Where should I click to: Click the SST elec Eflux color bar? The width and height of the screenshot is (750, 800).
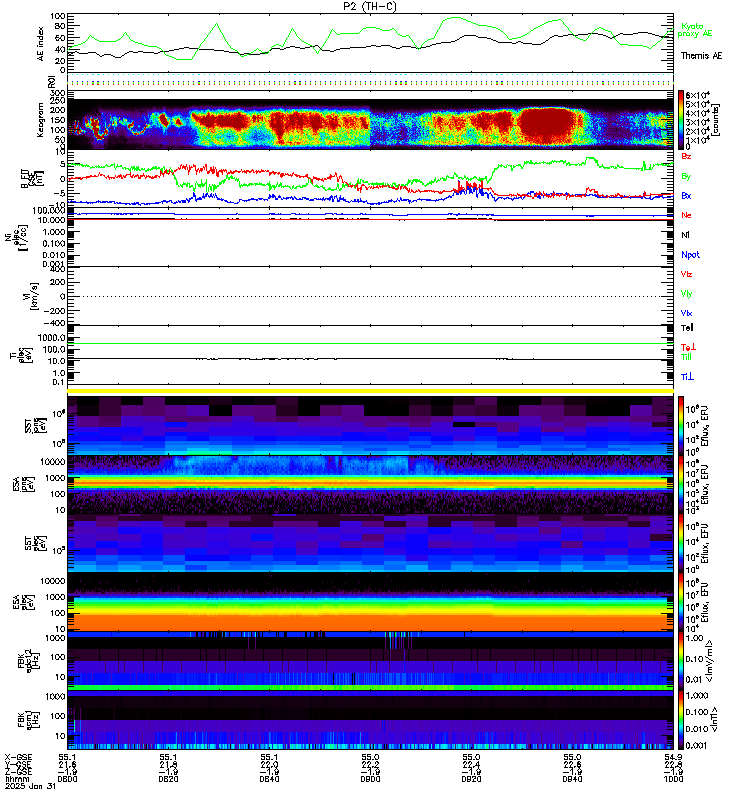pyautogui.click(x=681, y=543)
